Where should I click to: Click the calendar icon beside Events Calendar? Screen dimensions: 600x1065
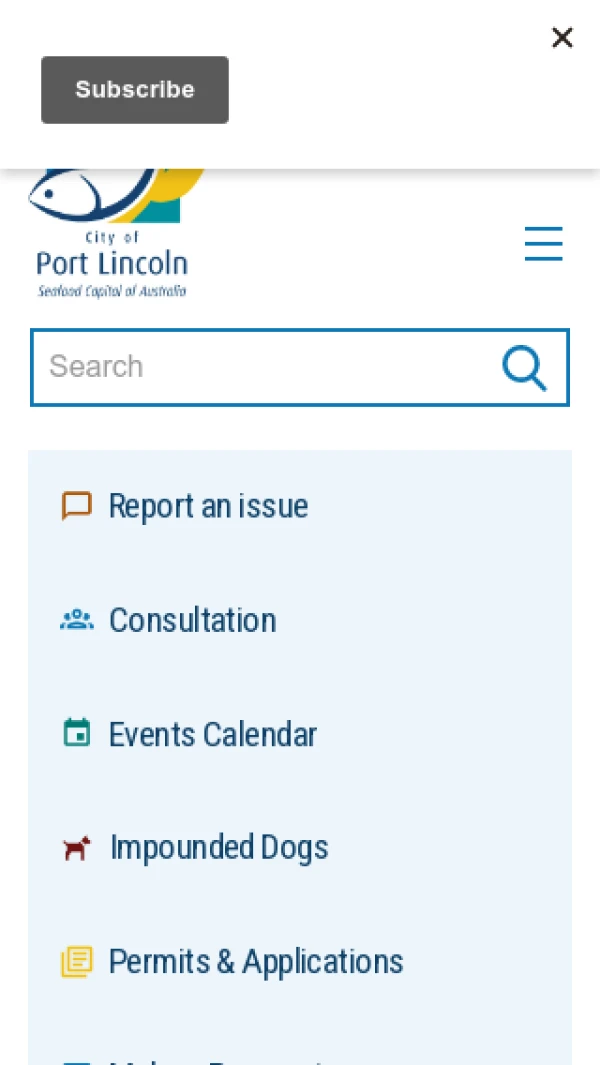pos(76,734)
